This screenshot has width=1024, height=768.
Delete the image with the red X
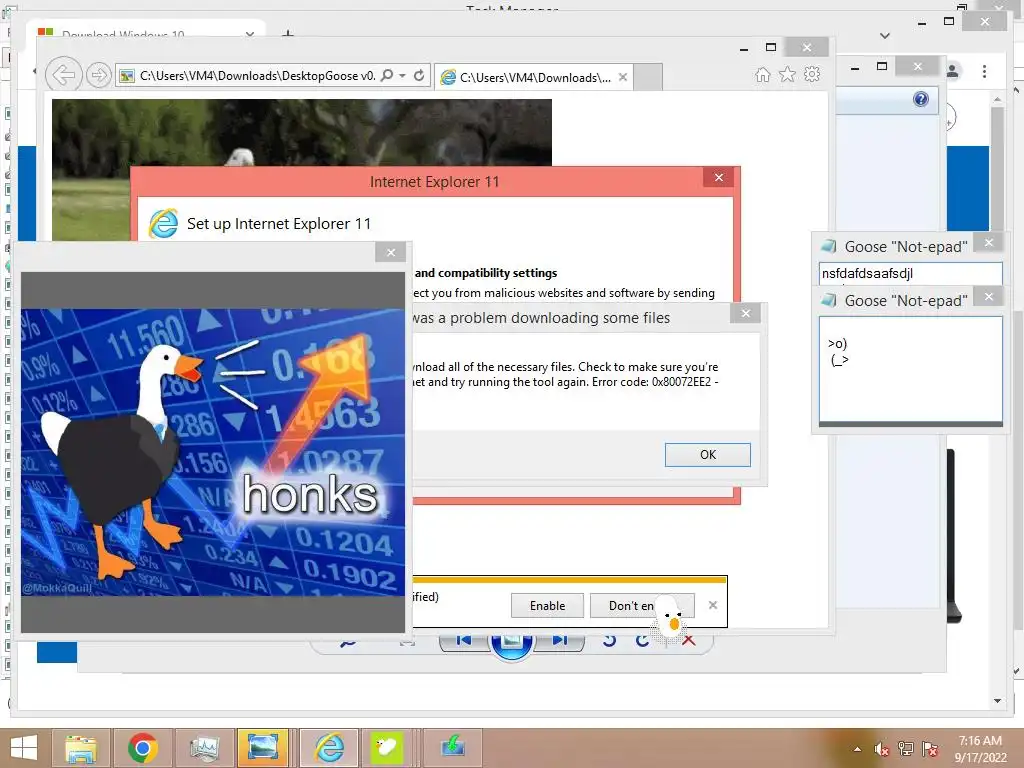[x=688, y=640]
